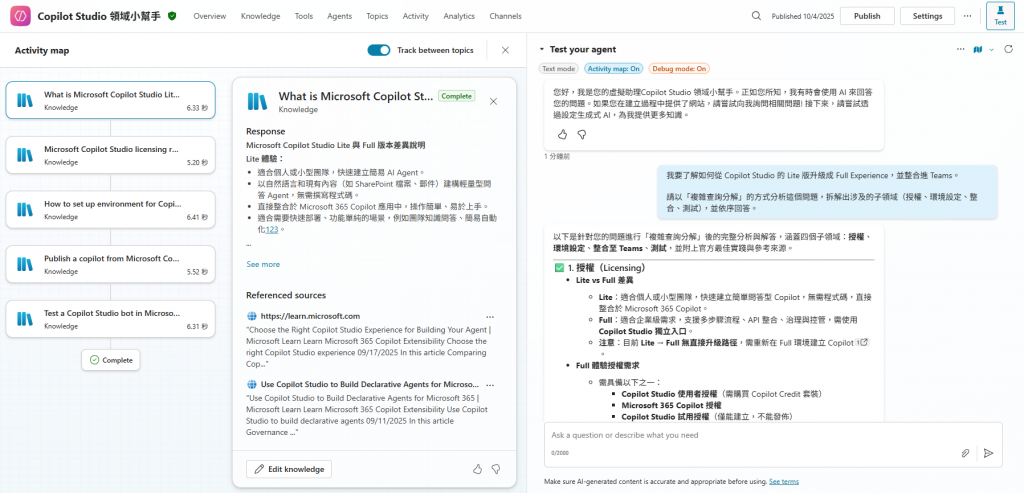The height and width of the screenshot is (493, 1024).
Task: Switch to the Knowledge tab
Action: pos(261,16)
